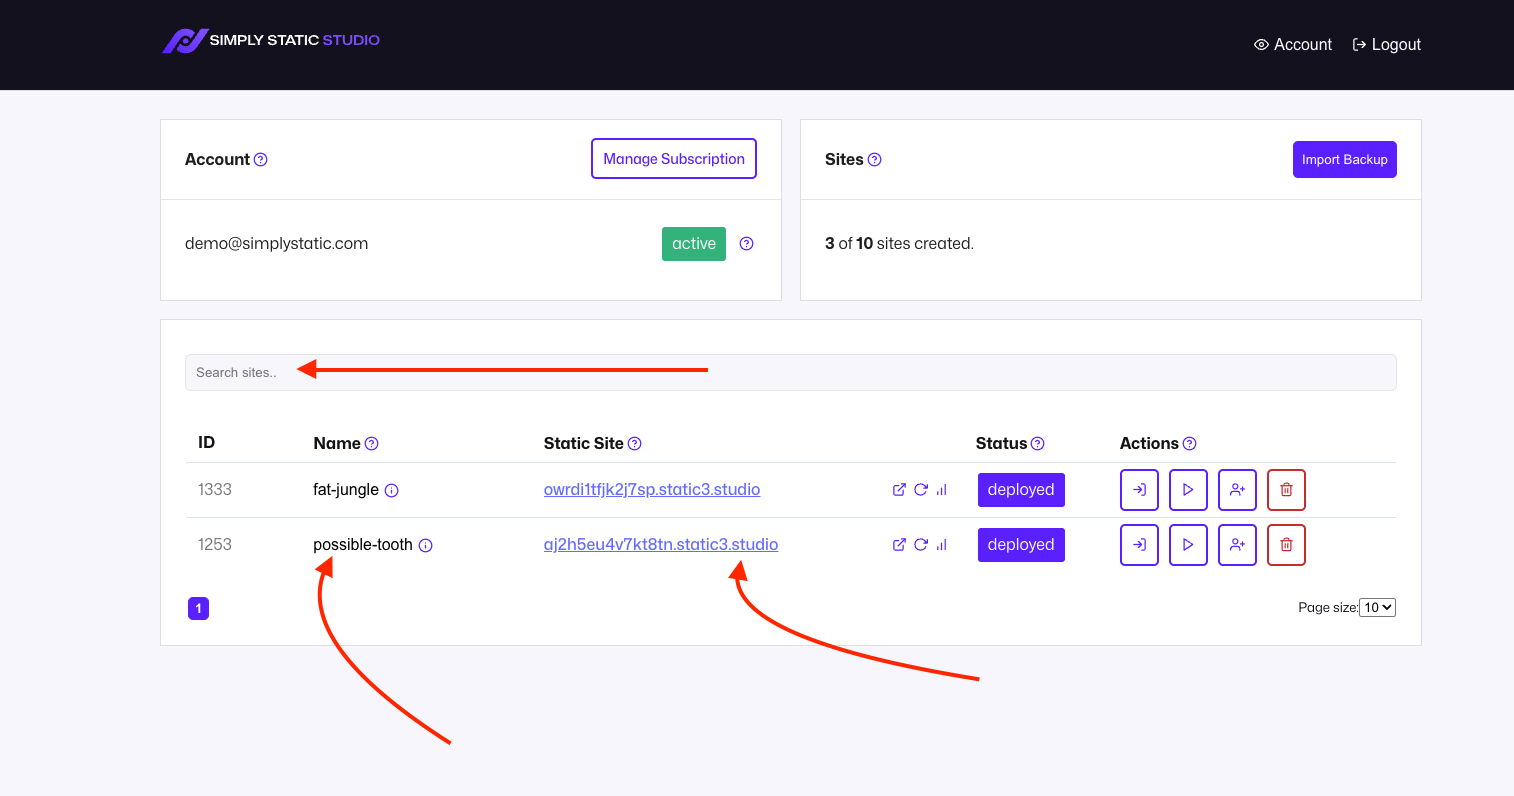Click the help icon beside Status column
The height and width of the screenshot is (796, 1514).
1038,444
